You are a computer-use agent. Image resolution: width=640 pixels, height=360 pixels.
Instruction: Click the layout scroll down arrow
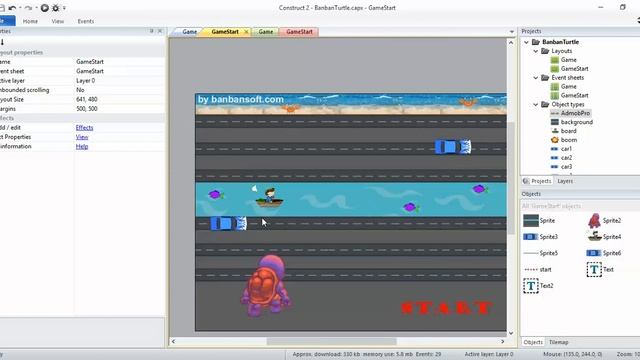[x=511, y=333]
